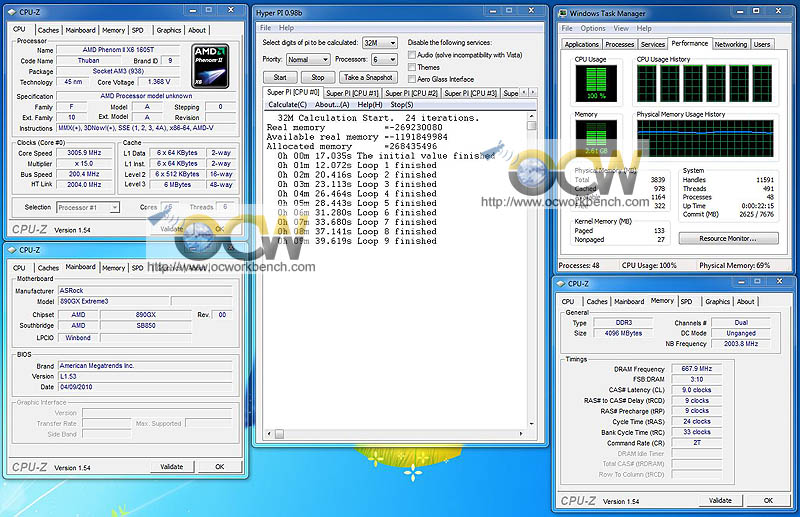Click the Physical Memory Usage History graph

point(705,138)
